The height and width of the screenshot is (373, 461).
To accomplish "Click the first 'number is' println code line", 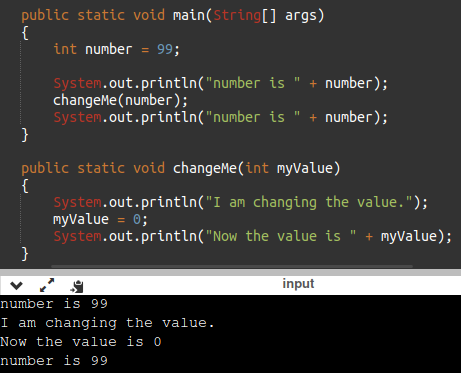I will coord(221,83).
